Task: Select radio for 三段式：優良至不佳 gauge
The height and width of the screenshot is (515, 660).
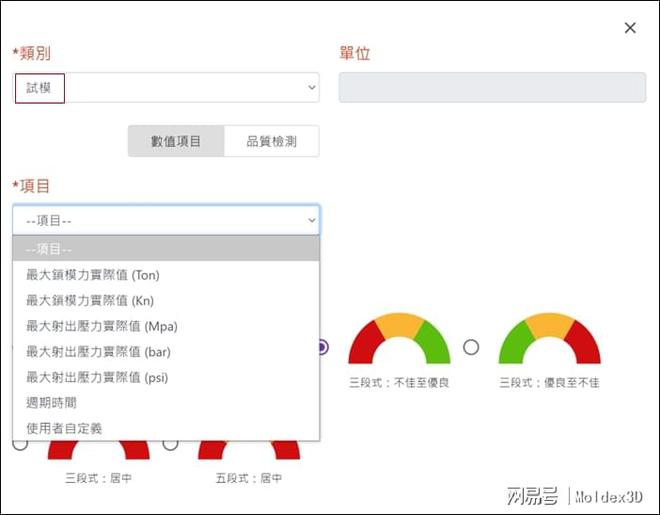Action: point(471,347)
